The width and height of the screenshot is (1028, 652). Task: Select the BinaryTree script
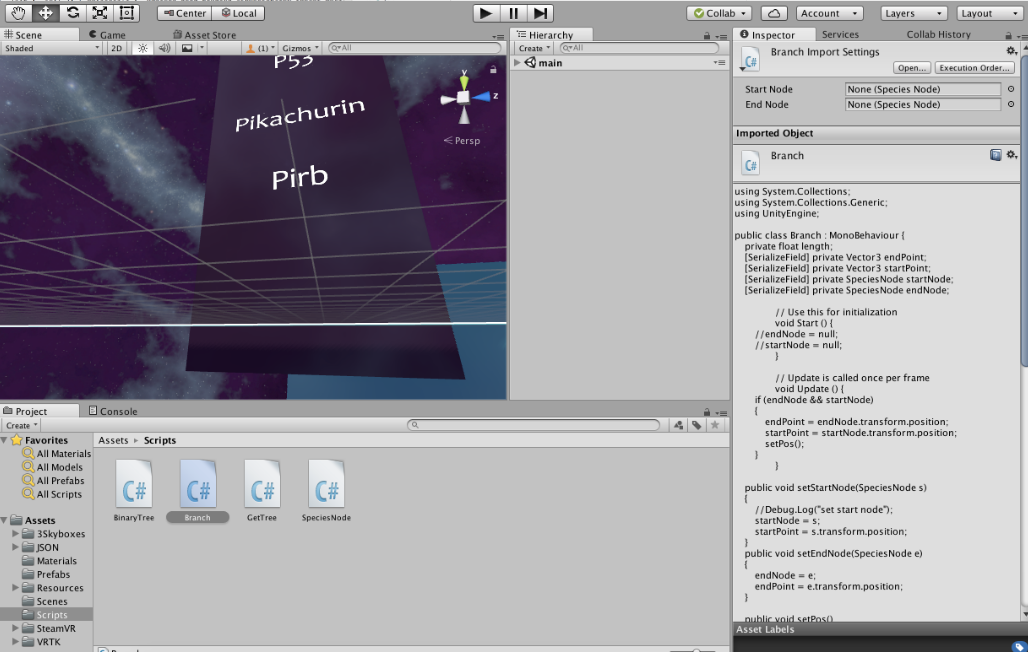click(134, 491)
